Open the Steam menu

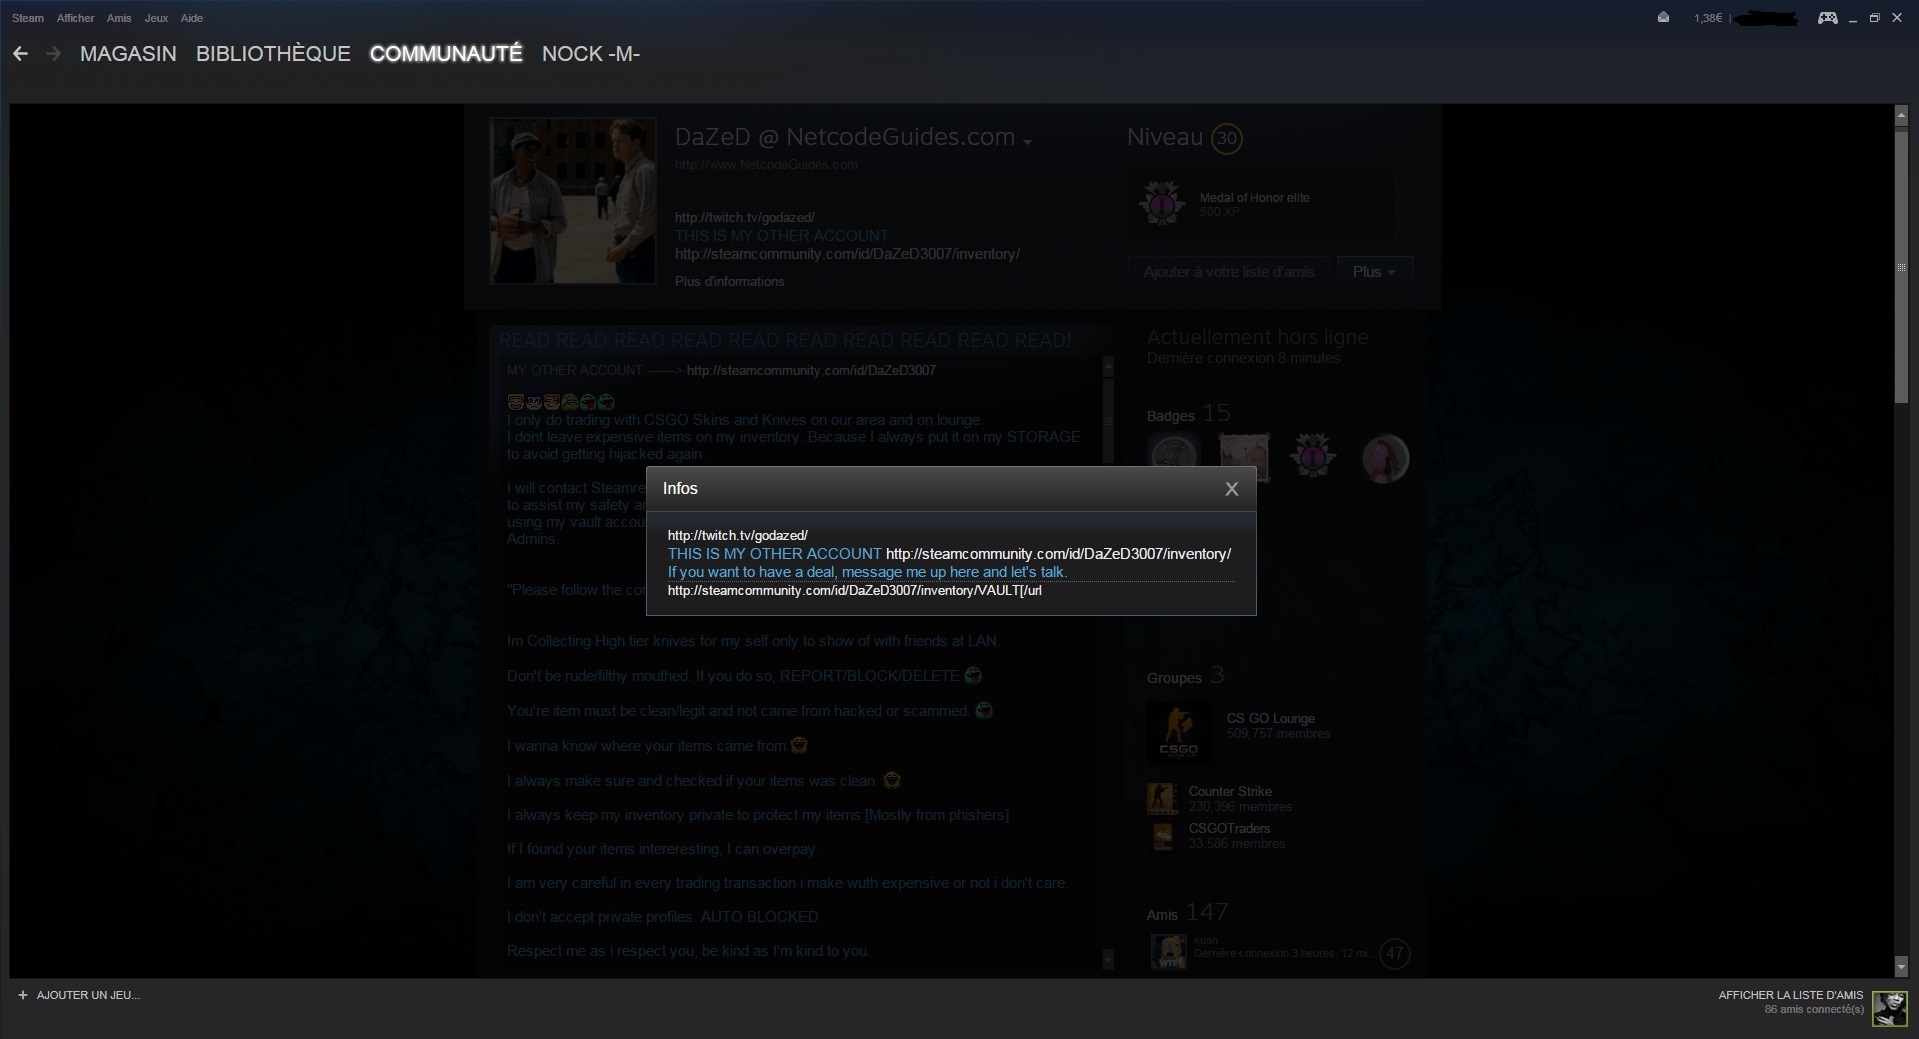point(28,18)
